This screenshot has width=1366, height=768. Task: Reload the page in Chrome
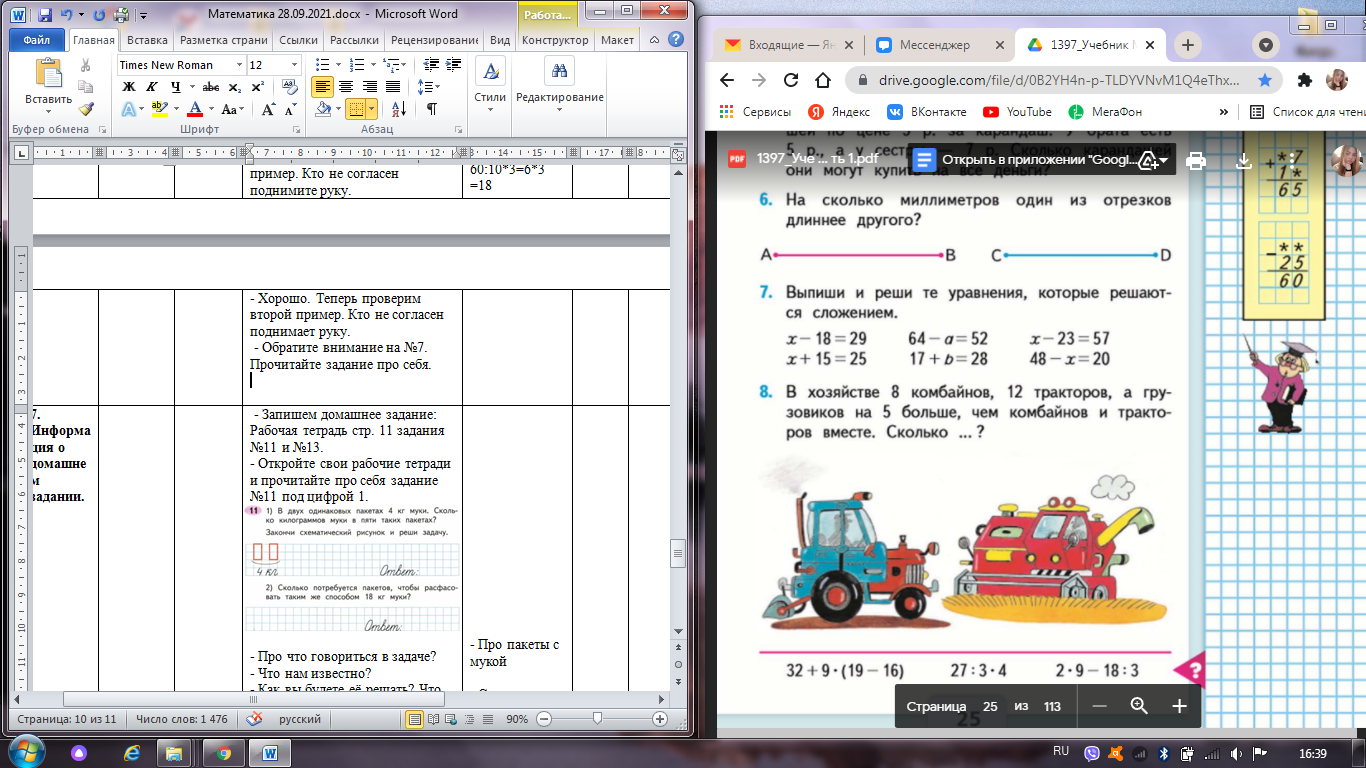coord(790,80)
